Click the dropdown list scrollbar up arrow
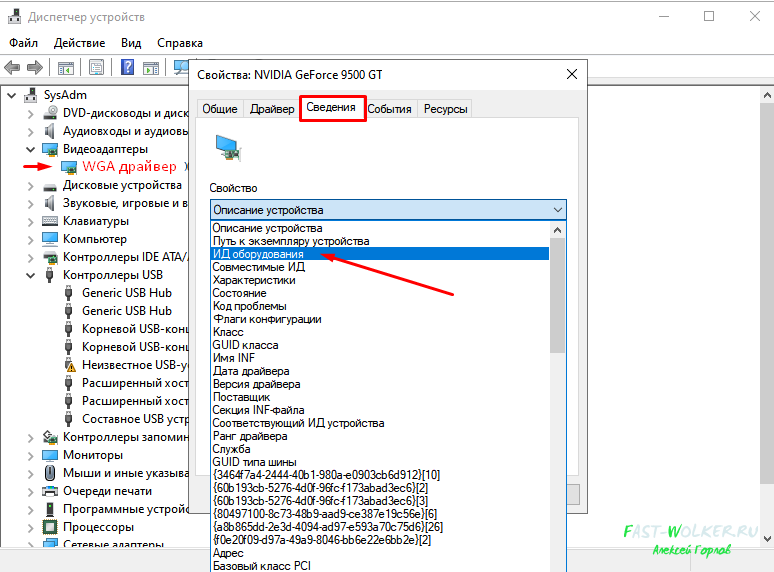774x572 pixels. coord(557,230)
